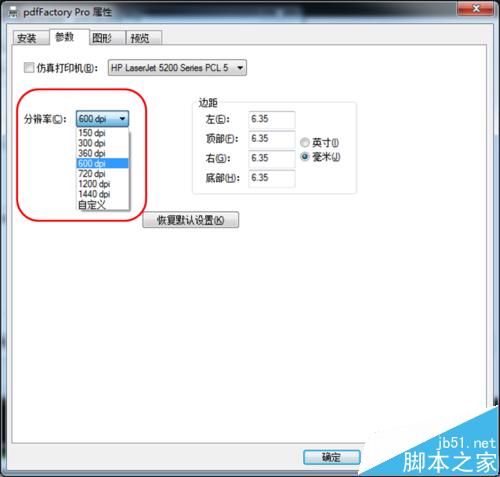Open the 图形 tab
500x477 pixels.
tap(107, 38)
